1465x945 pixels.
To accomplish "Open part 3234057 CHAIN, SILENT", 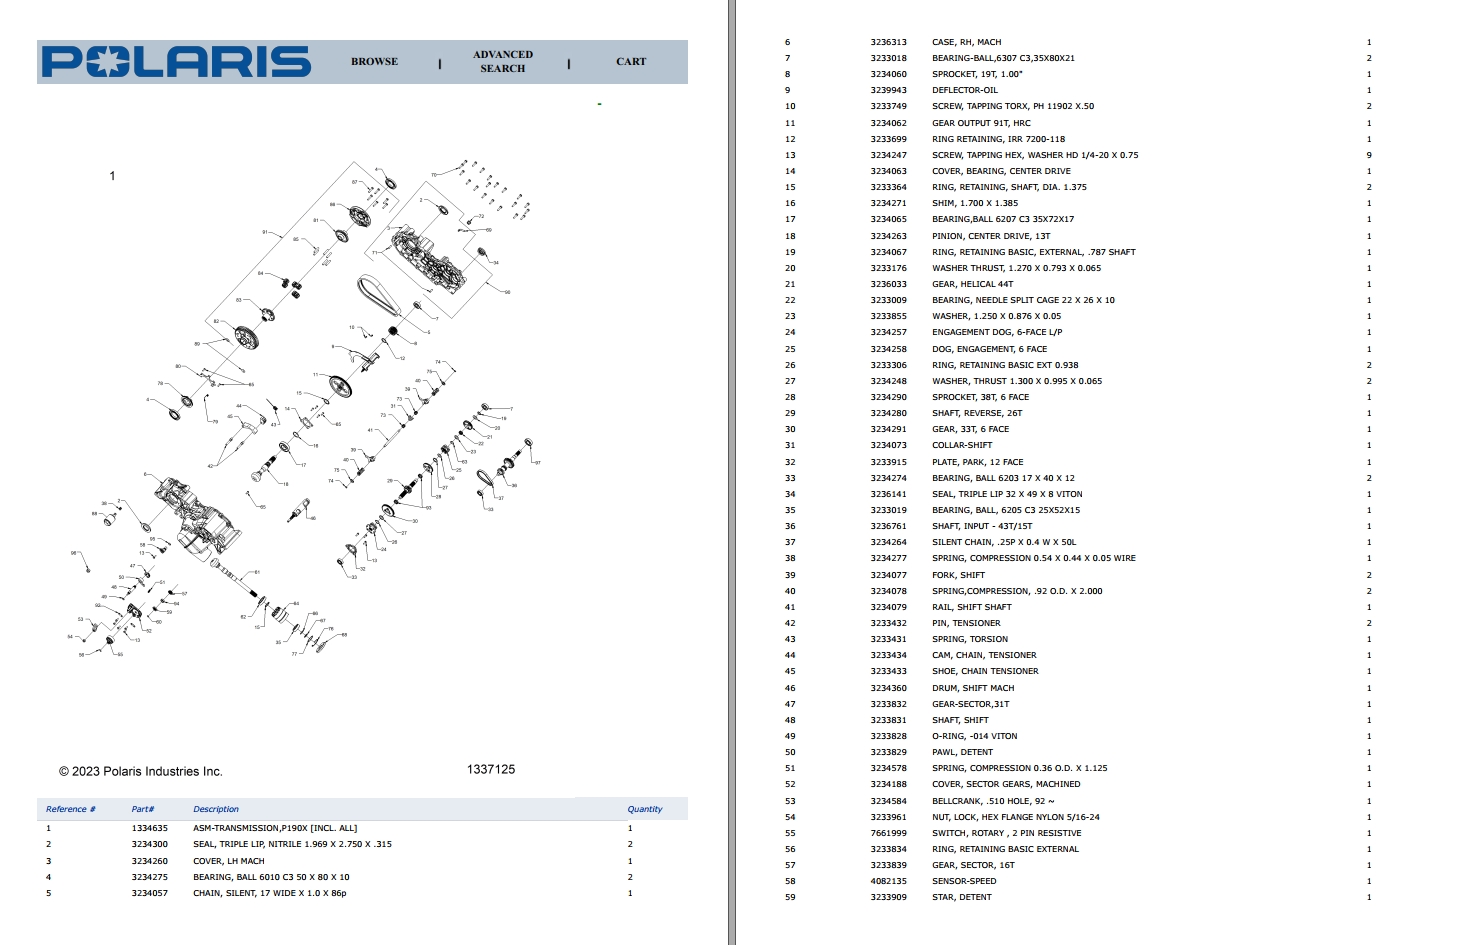I will pyautogui.click(x=149, y=894).
